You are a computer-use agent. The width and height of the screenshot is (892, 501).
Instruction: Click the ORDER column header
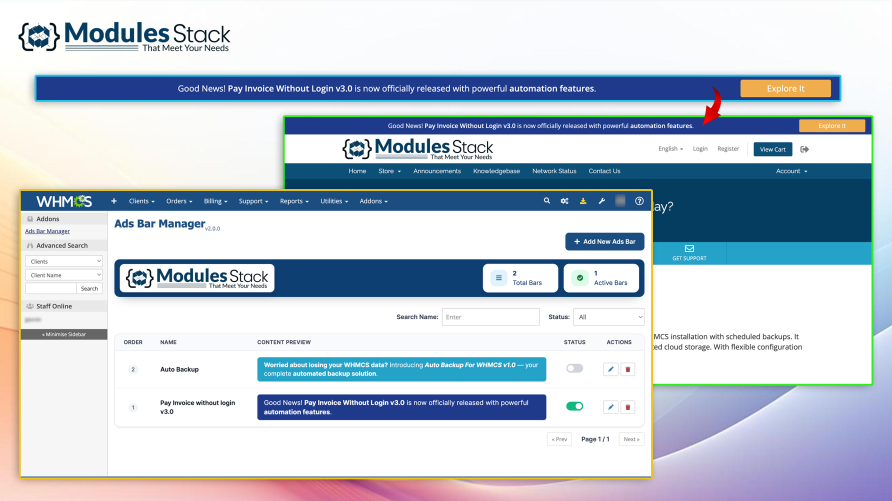click(133, 342)
